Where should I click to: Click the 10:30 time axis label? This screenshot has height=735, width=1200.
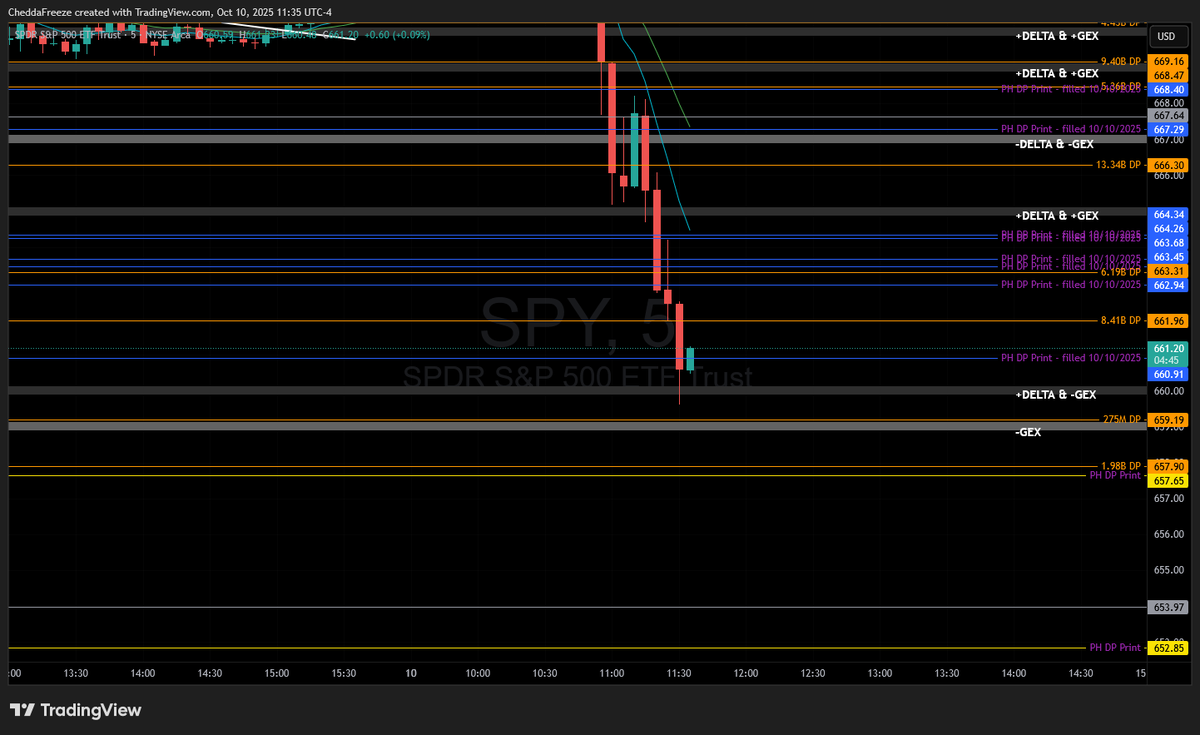click(545, 674)
